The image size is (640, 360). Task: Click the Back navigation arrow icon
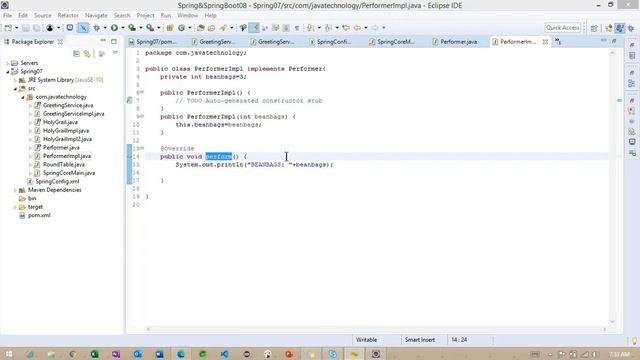coord(357,28)
